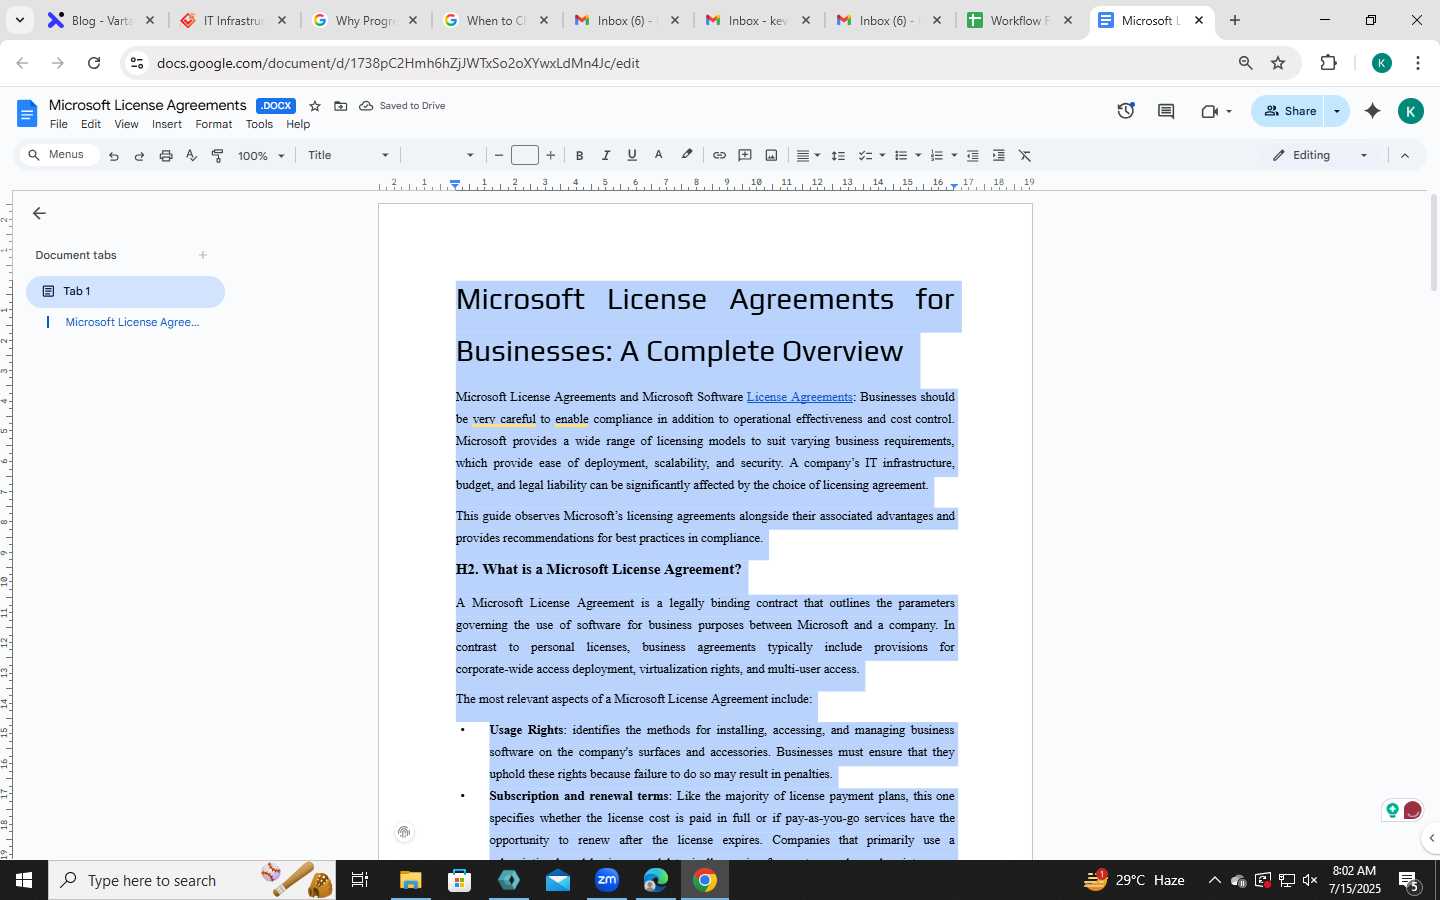Image resolution: width=1440 pixels, height=900 pixels.
Task: Switch to the Workflow browser tab
Action: click(x=1020, y=20)
